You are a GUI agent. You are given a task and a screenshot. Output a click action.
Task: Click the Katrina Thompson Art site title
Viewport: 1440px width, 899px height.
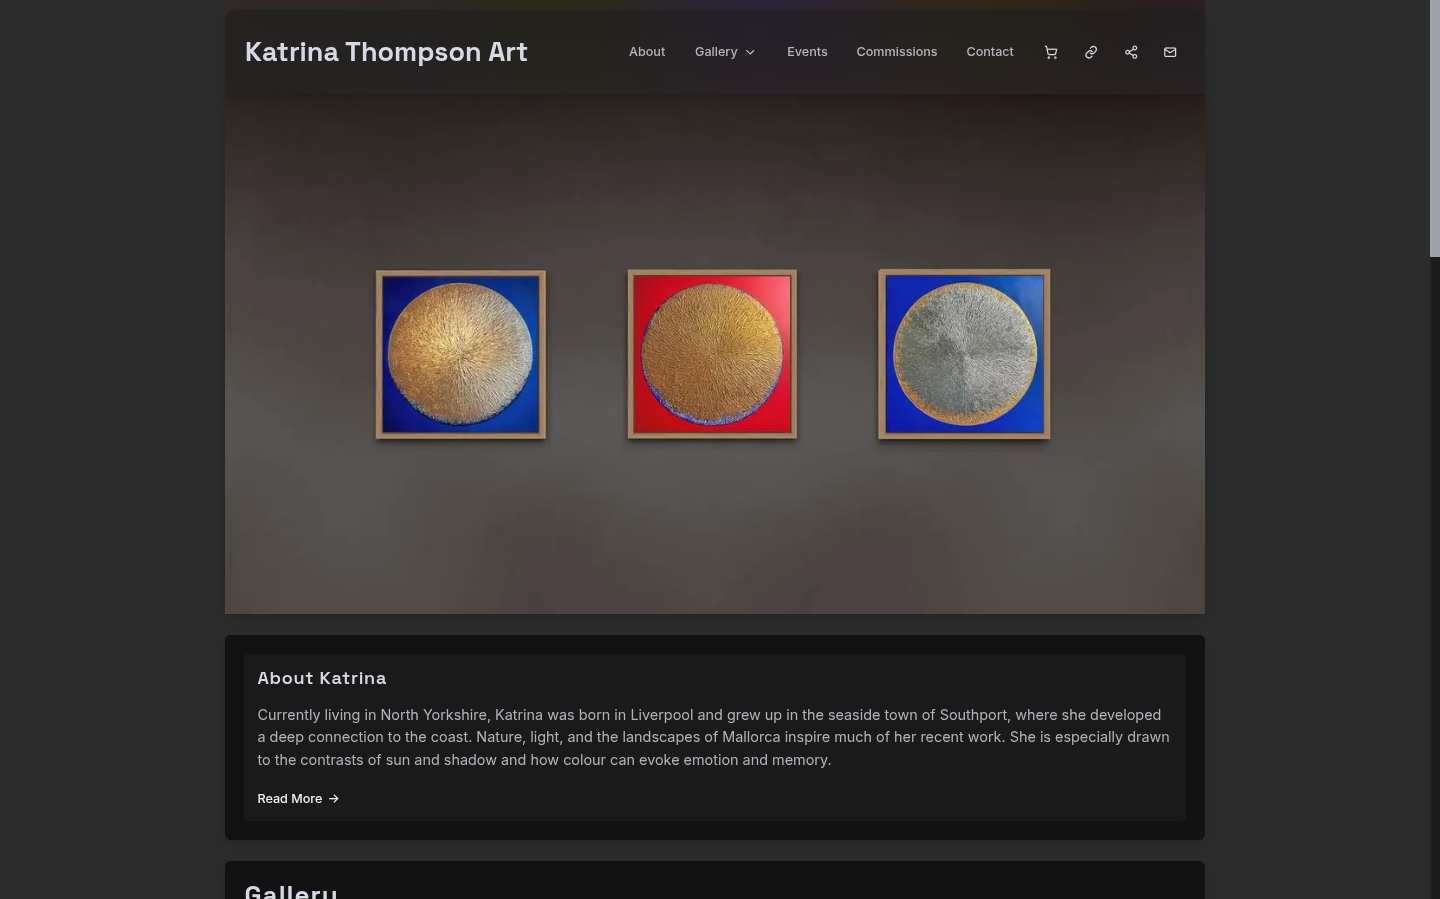[x=386, y=52]
